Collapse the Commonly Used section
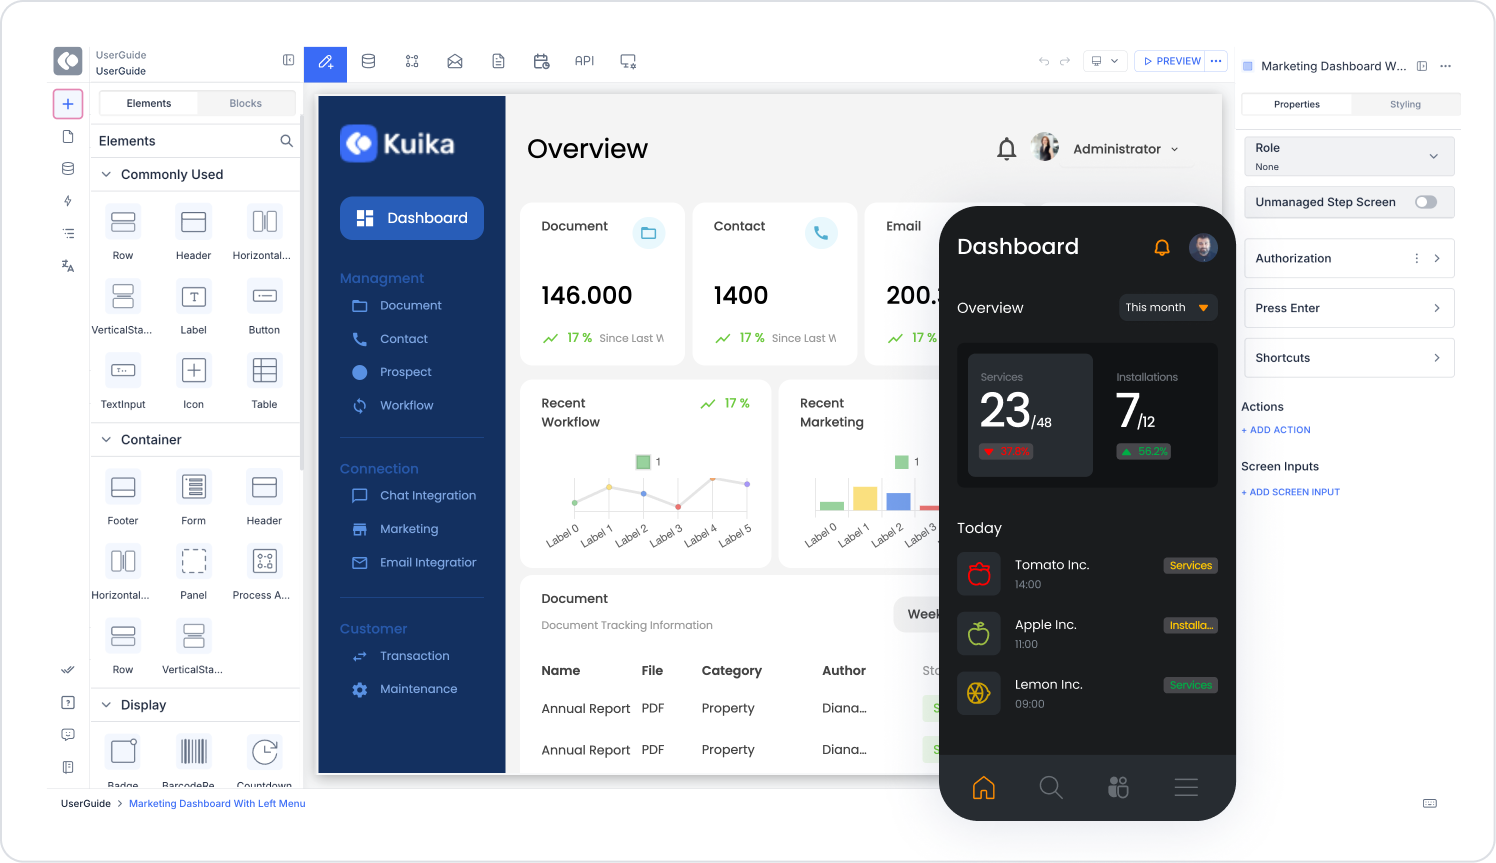The width and height of the screenshot is (1496, 863). tap(106, 174)
